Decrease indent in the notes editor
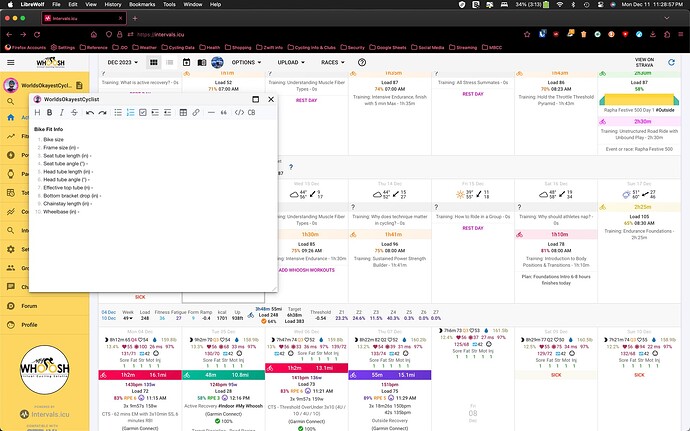This screenshot has width=690, height=431. (x=167, y=113)
